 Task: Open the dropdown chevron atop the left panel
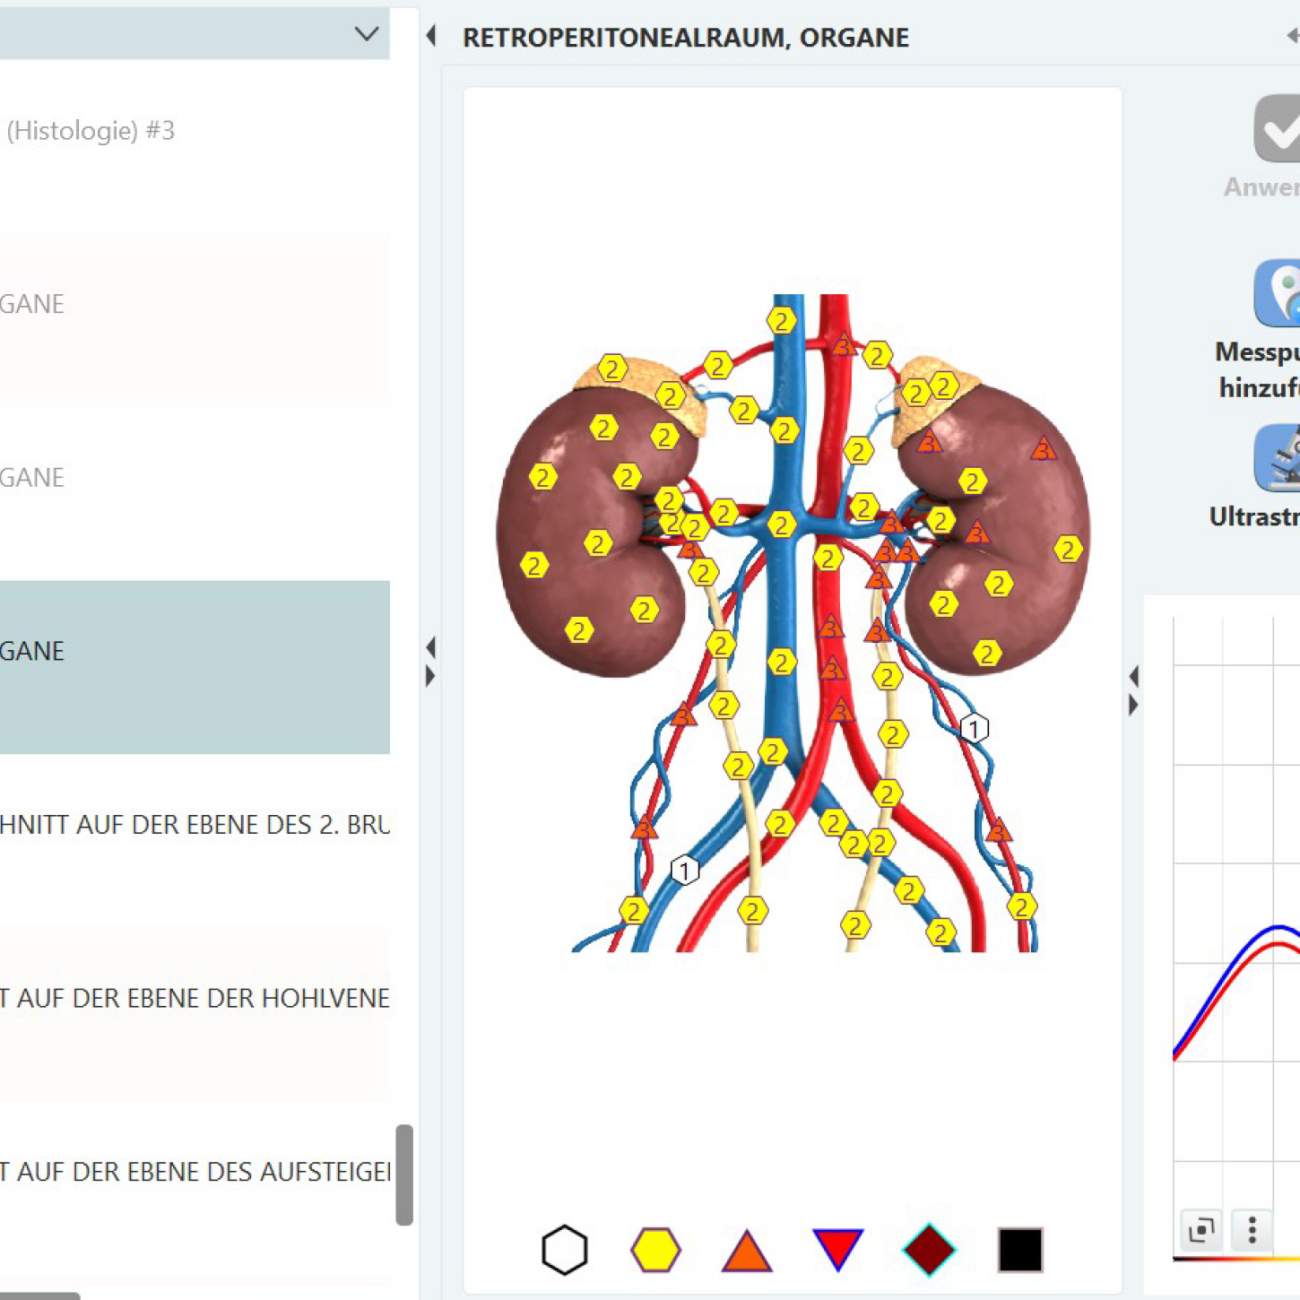[x=367, y=34]
